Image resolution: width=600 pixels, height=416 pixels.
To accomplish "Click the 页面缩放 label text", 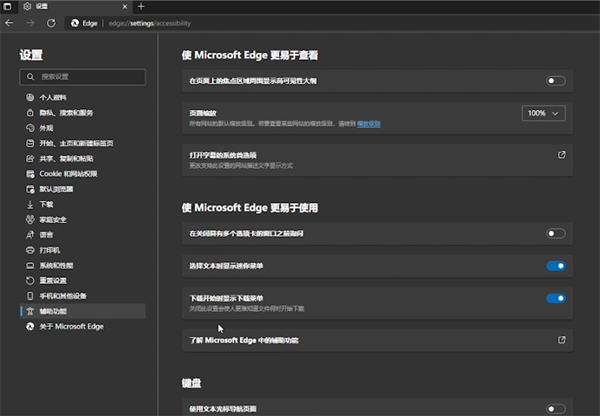I will 203,113.
